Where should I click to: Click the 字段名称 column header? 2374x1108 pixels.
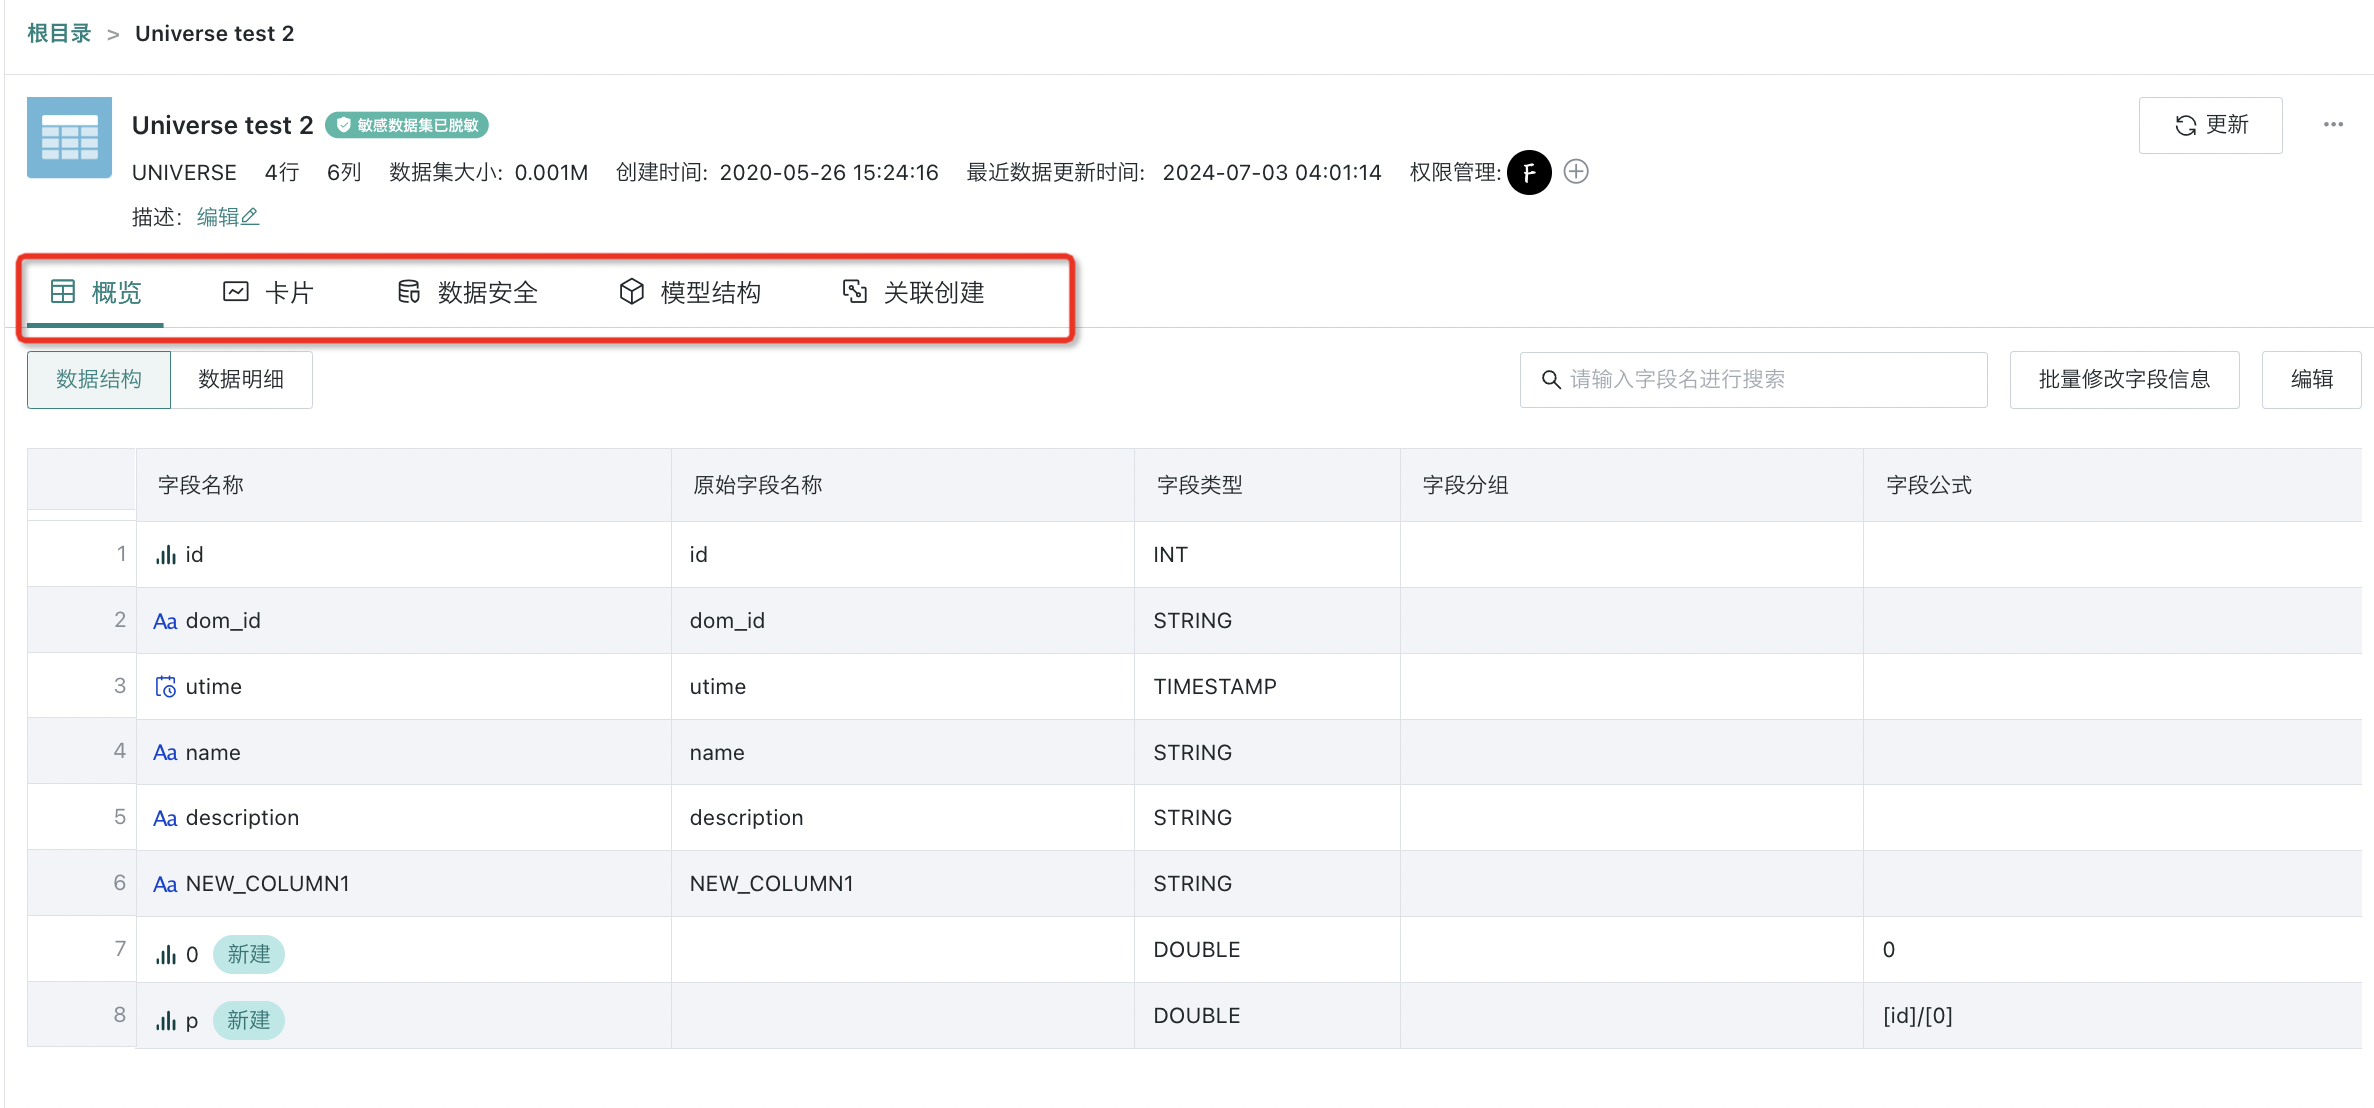click(x=403, y=485)
